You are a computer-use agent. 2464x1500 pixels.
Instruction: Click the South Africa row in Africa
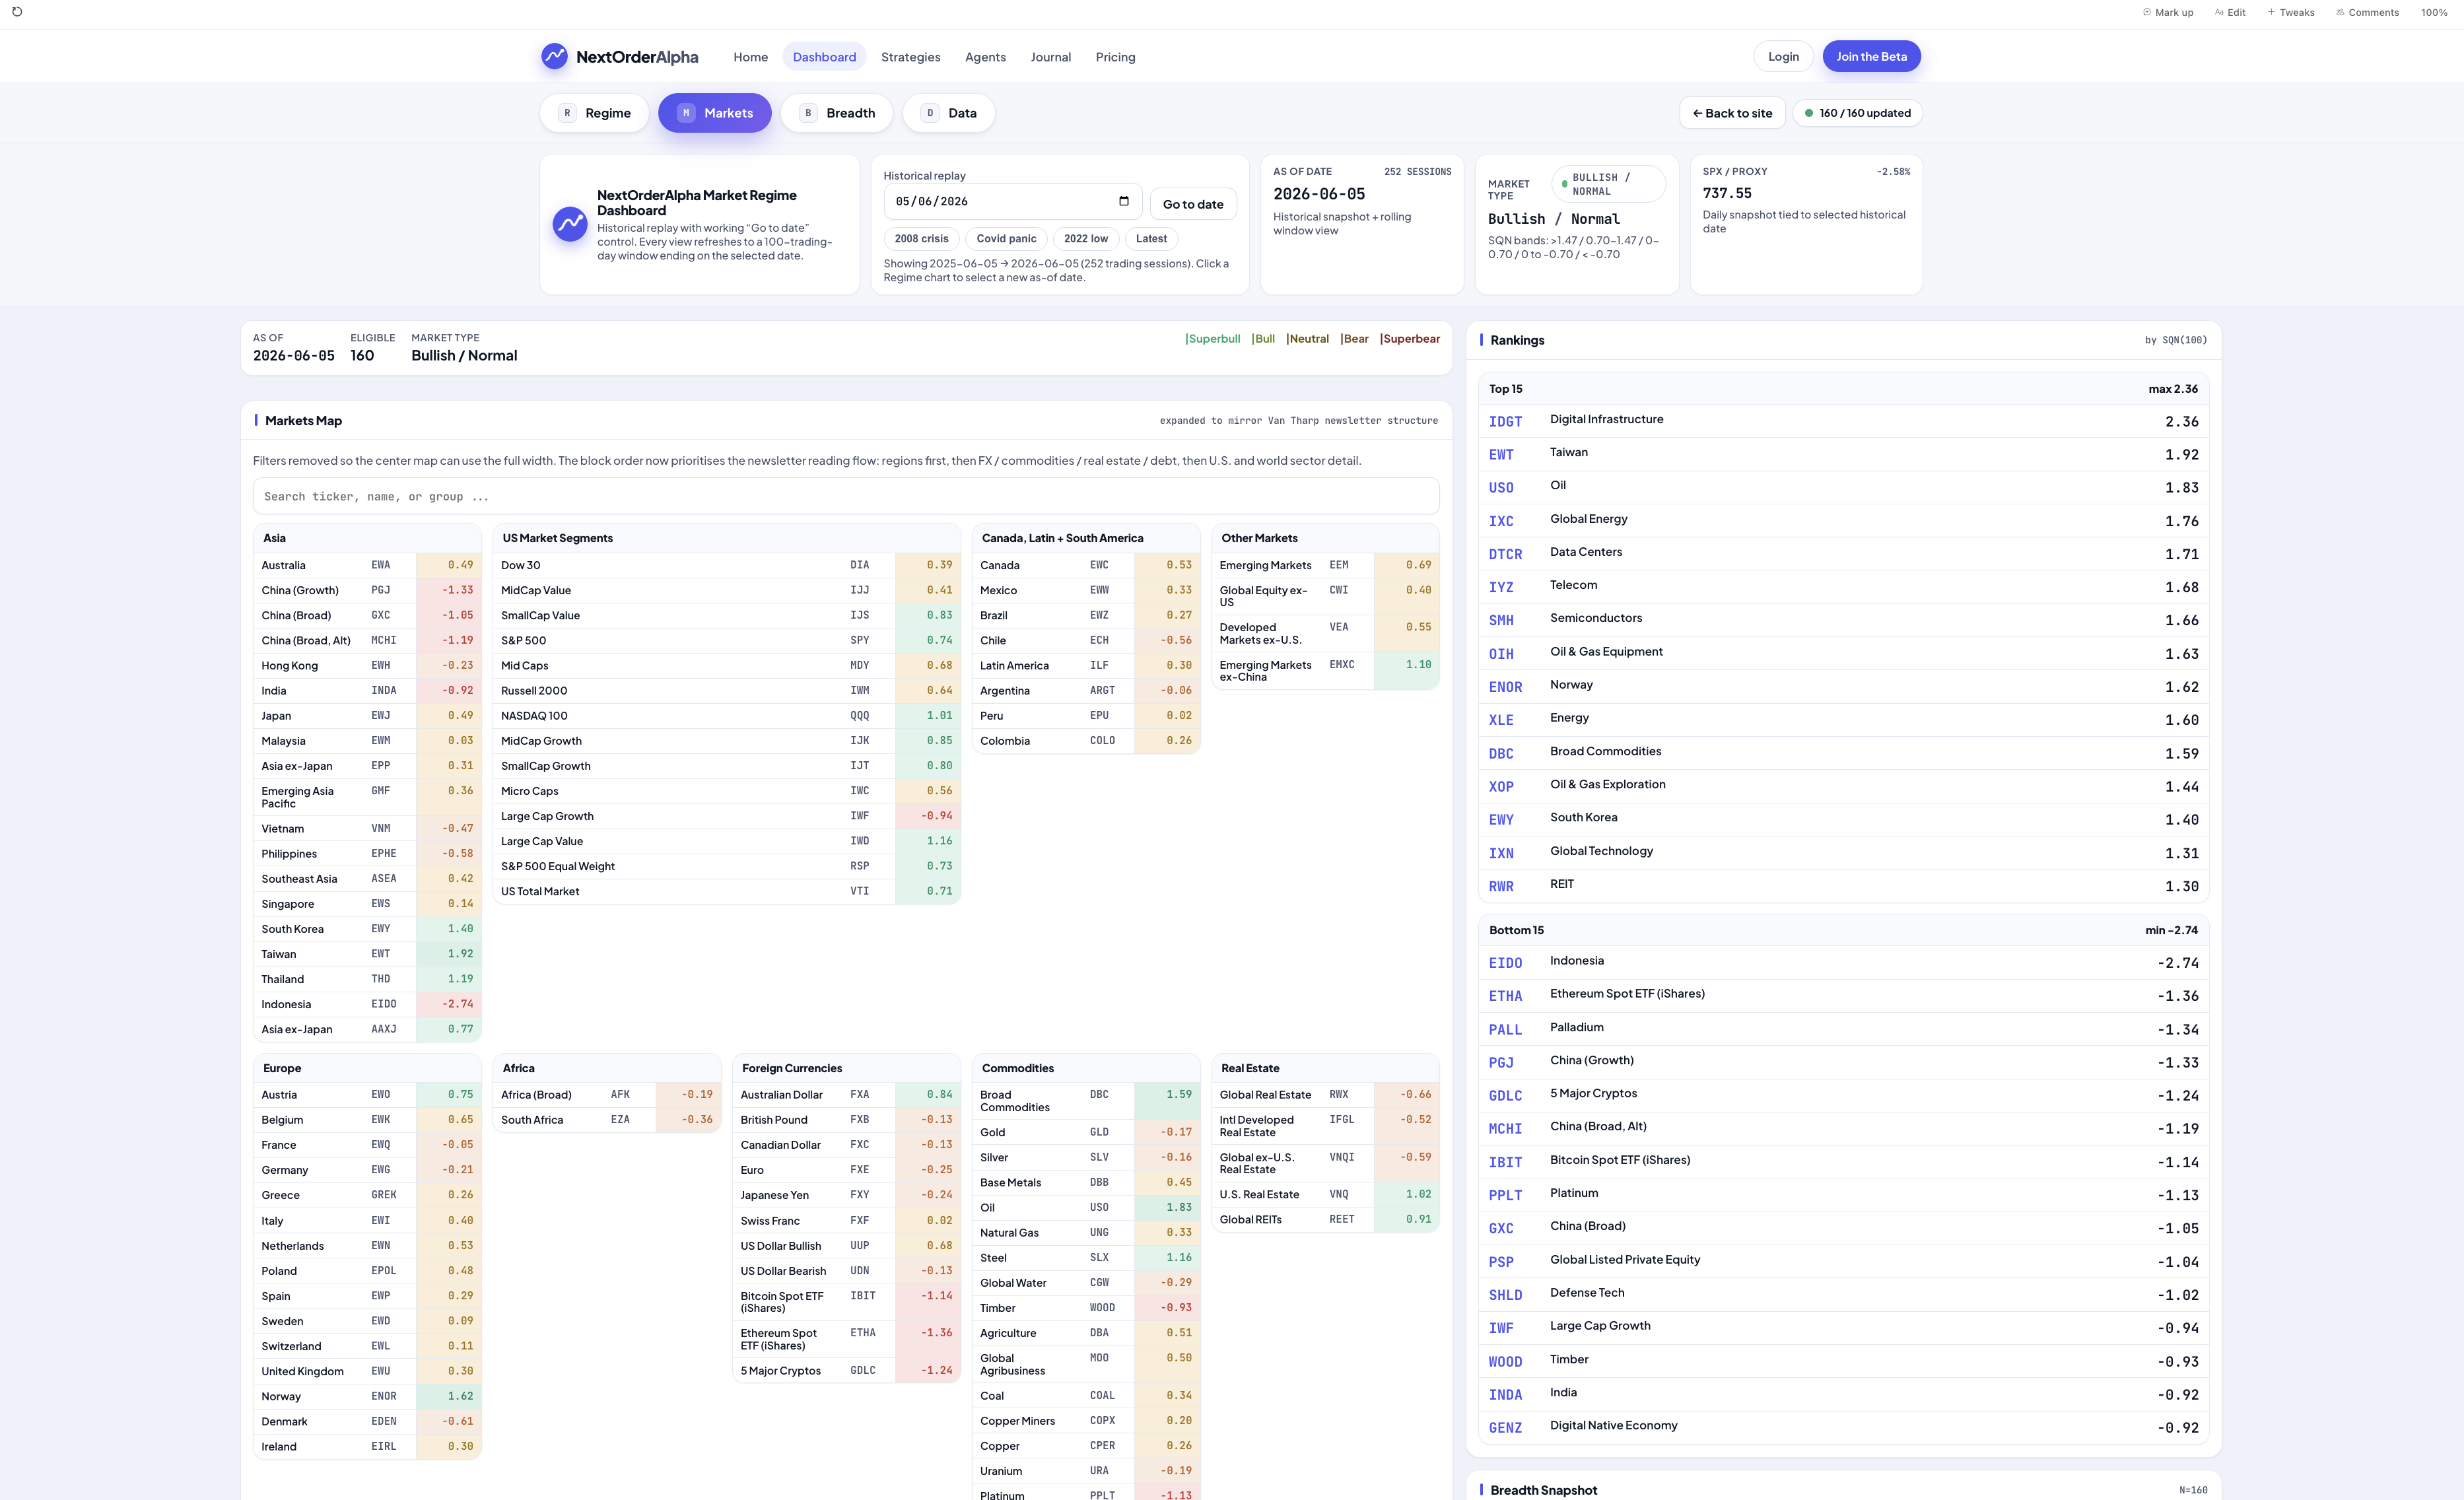click(x=607, y=1120)
